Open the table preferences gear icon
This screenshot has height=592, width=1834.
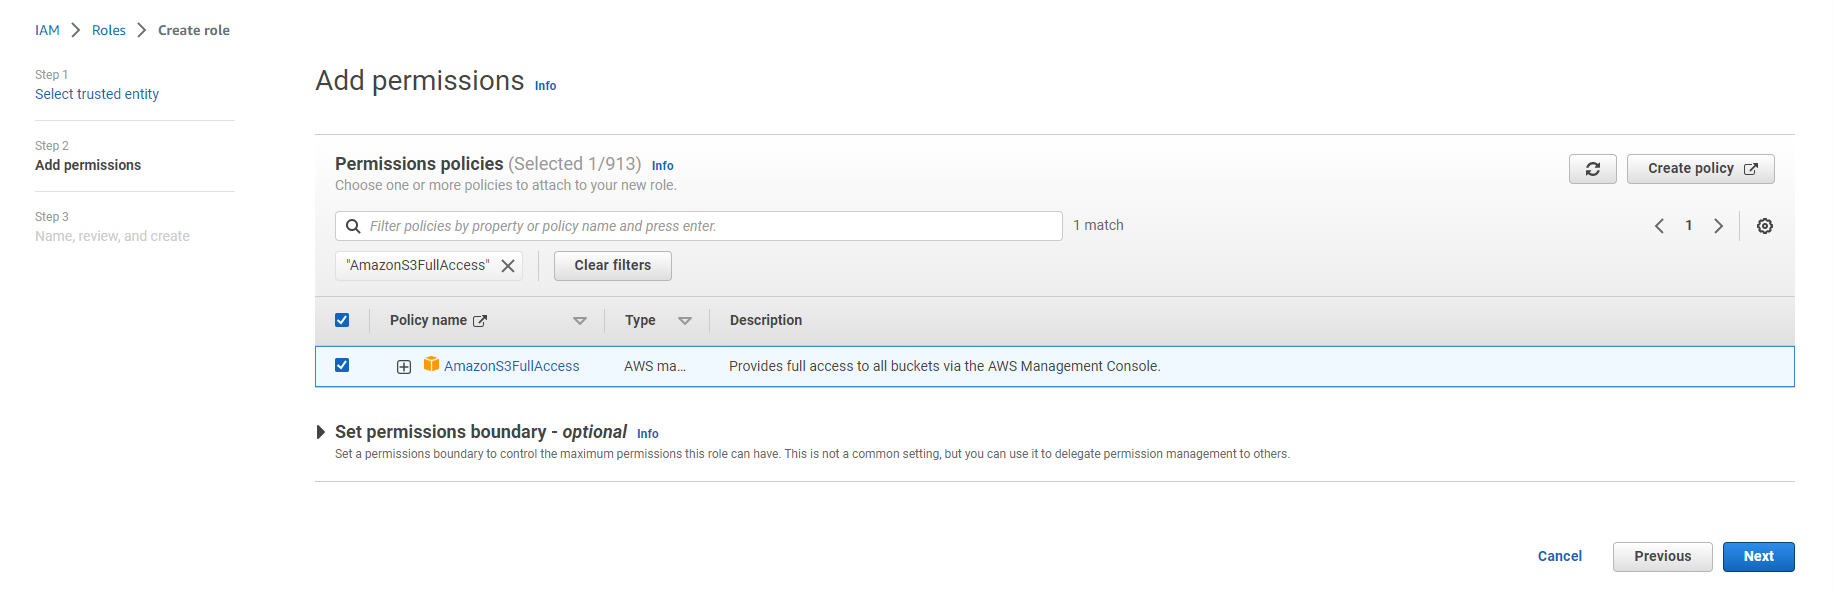[x=1765, y=226]
